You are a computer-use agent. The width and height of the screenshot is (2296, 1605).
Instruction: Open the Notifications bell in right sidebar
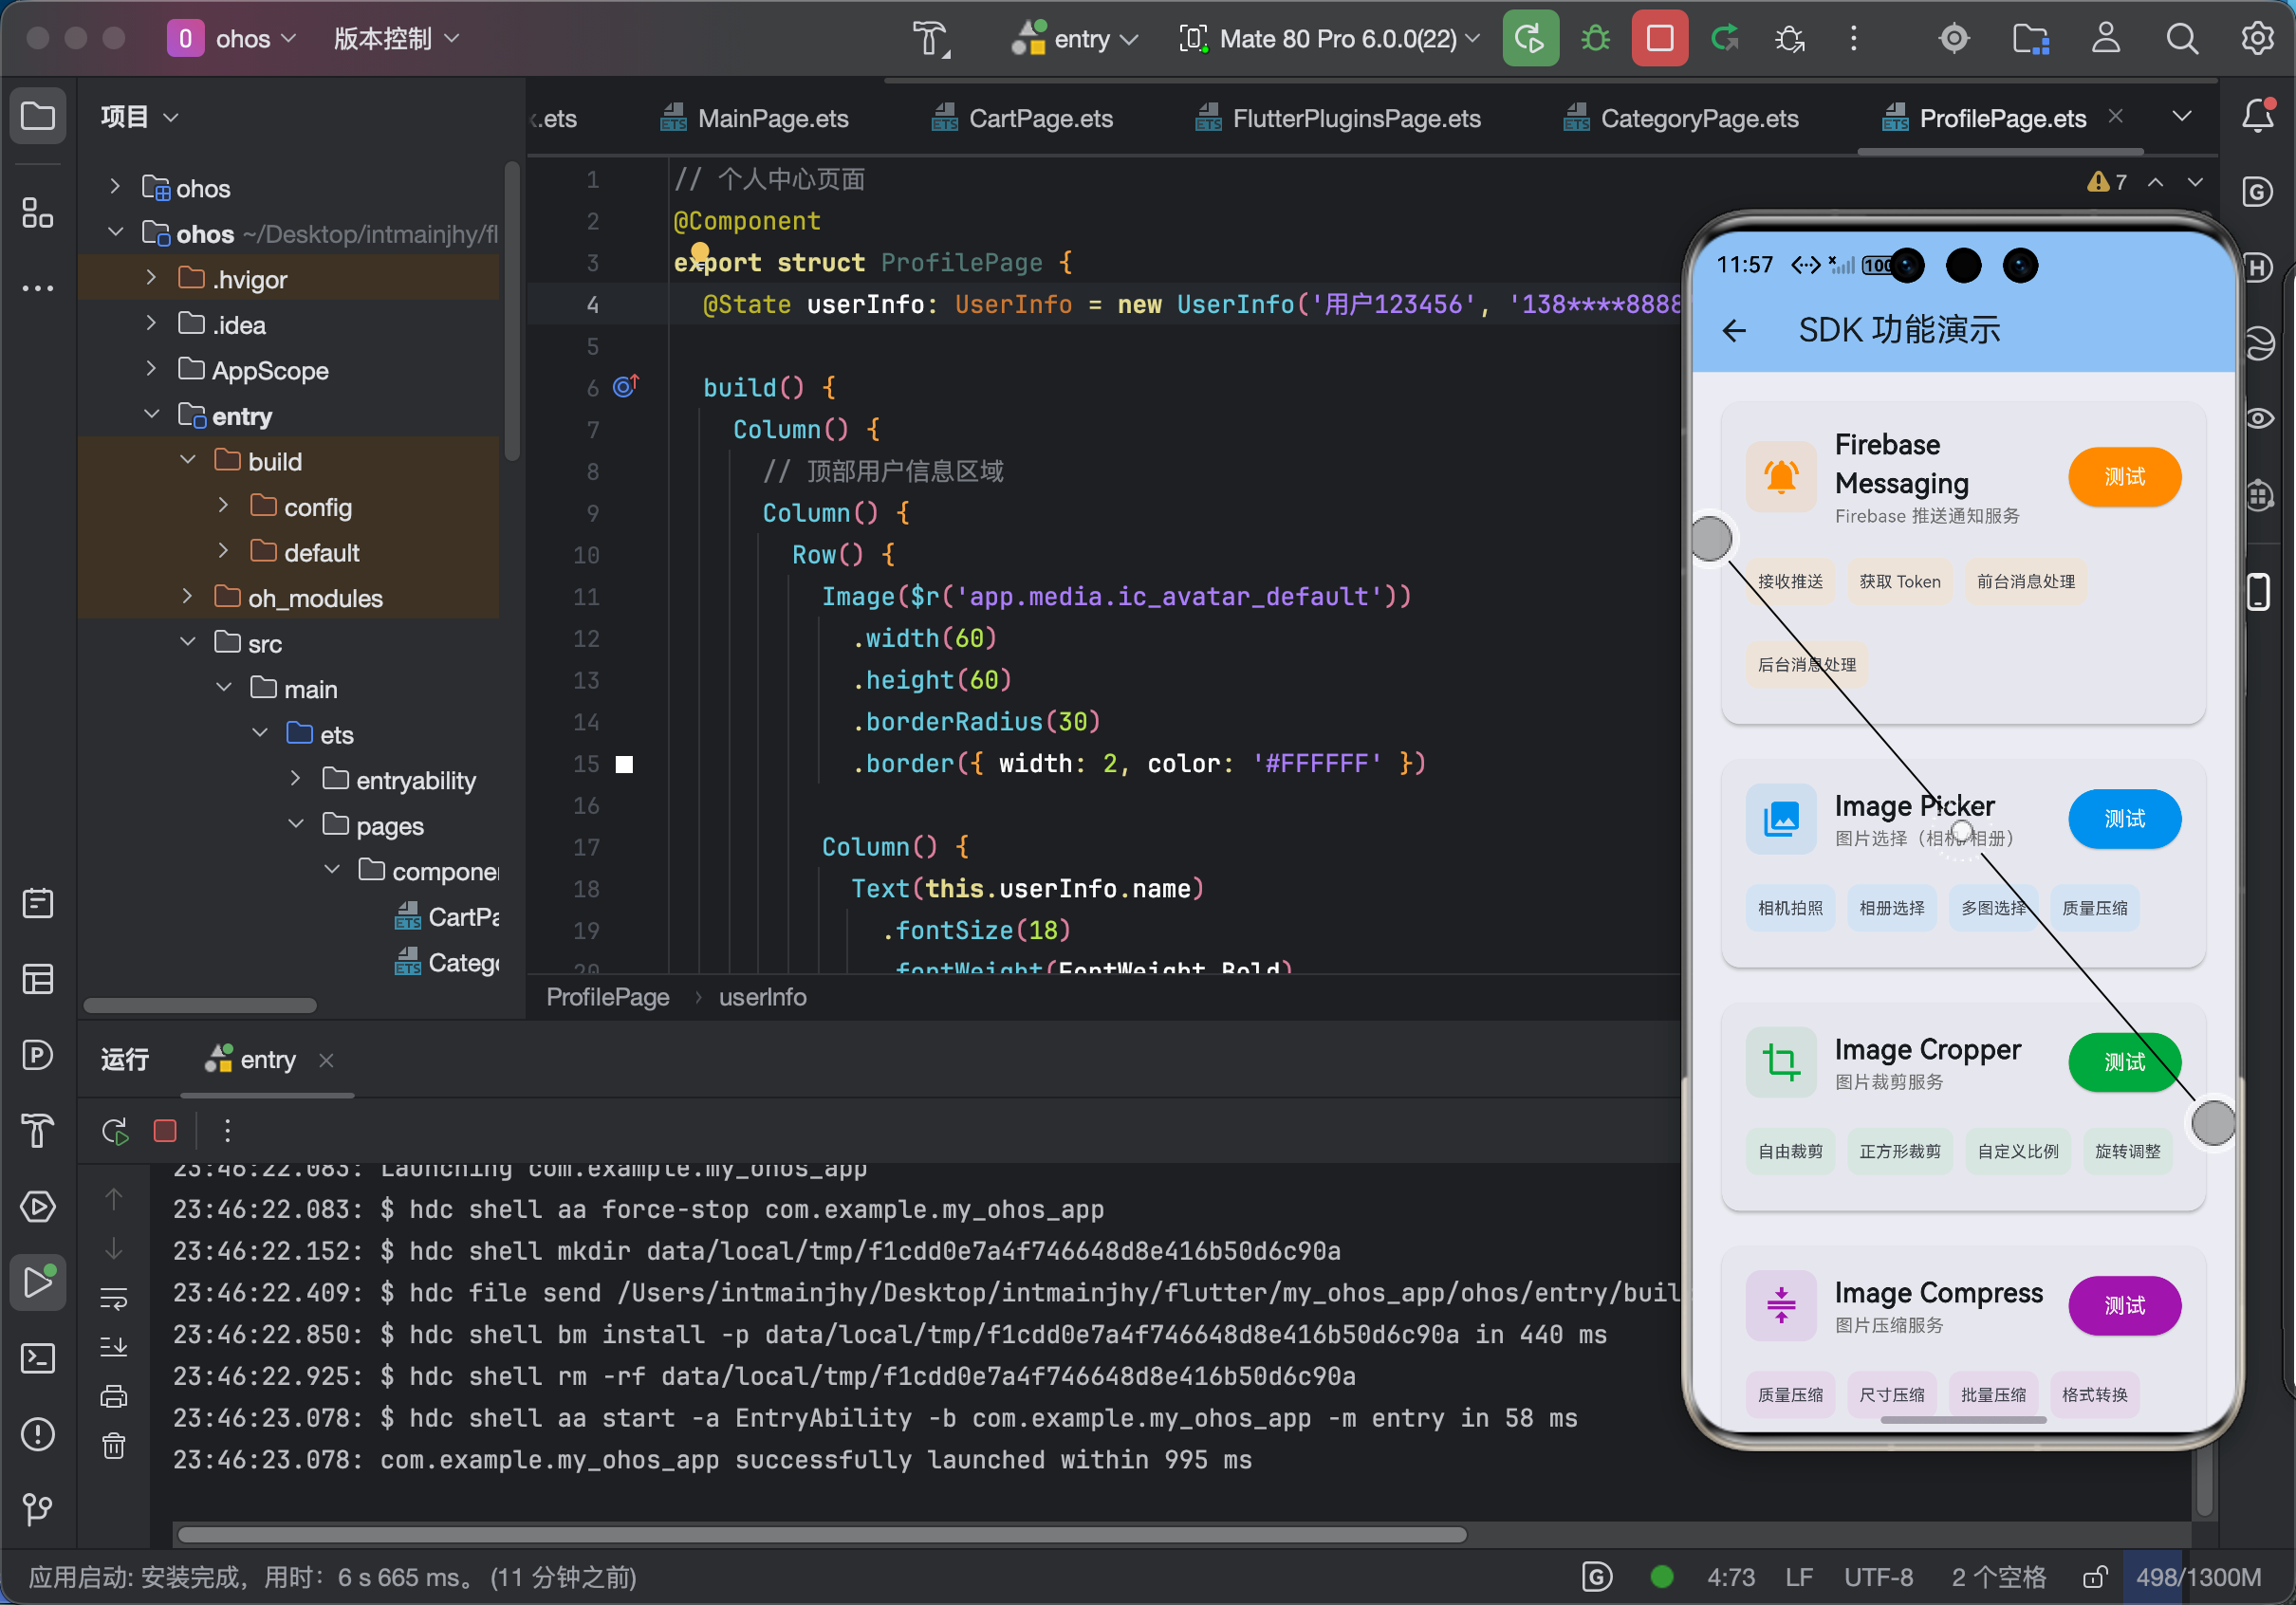click(x=2257, y=116)
